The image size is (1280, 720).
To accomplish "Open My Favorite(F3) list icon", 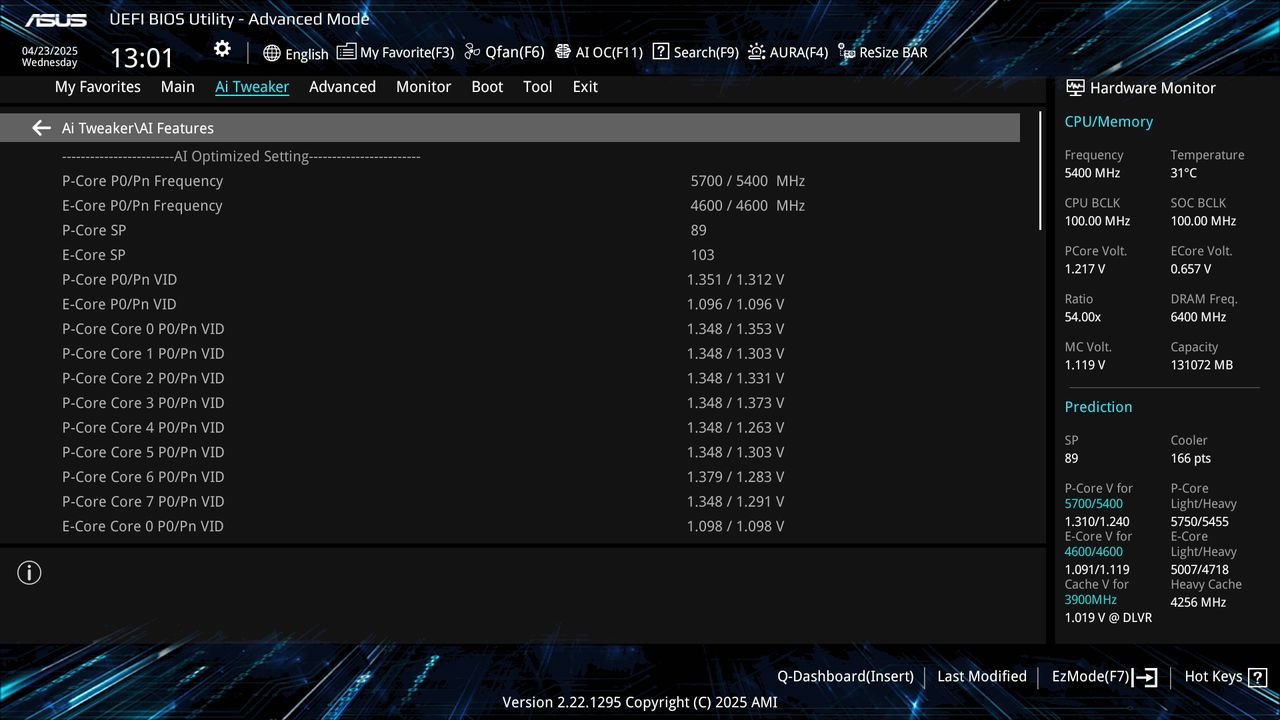I will coord(346,51).
